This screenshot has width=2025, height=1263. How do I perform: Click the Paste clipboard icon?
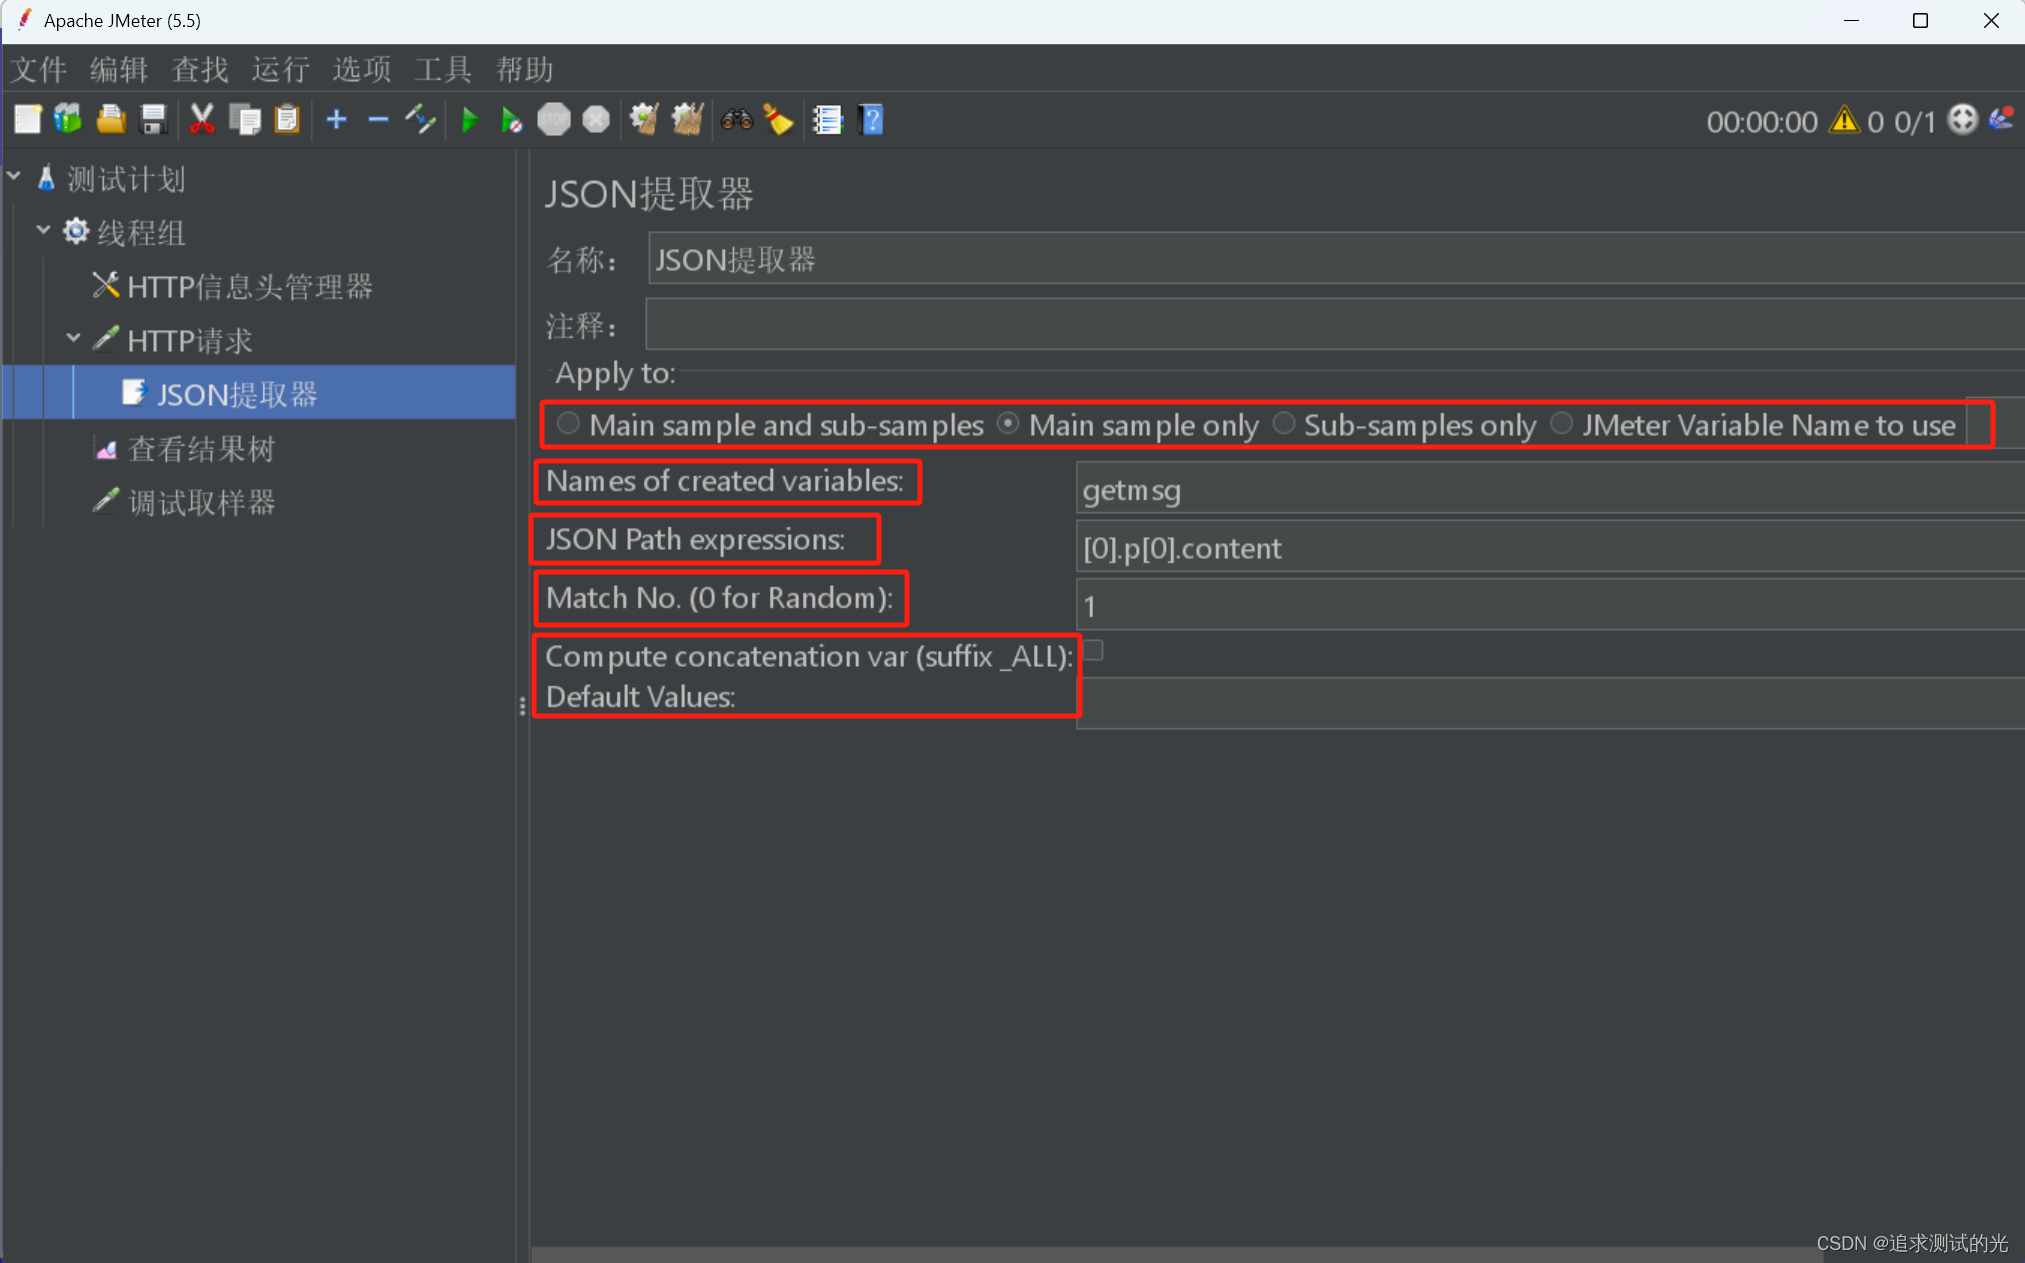pyautogui.click(x=287, y=120)
